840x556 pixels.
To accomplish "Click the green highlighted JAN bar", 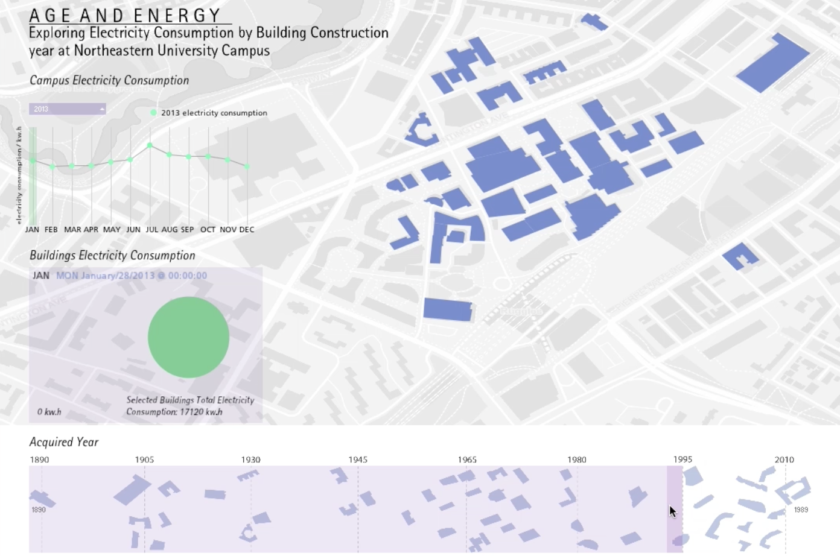I will pyautogui.click(x=33, y=176).
